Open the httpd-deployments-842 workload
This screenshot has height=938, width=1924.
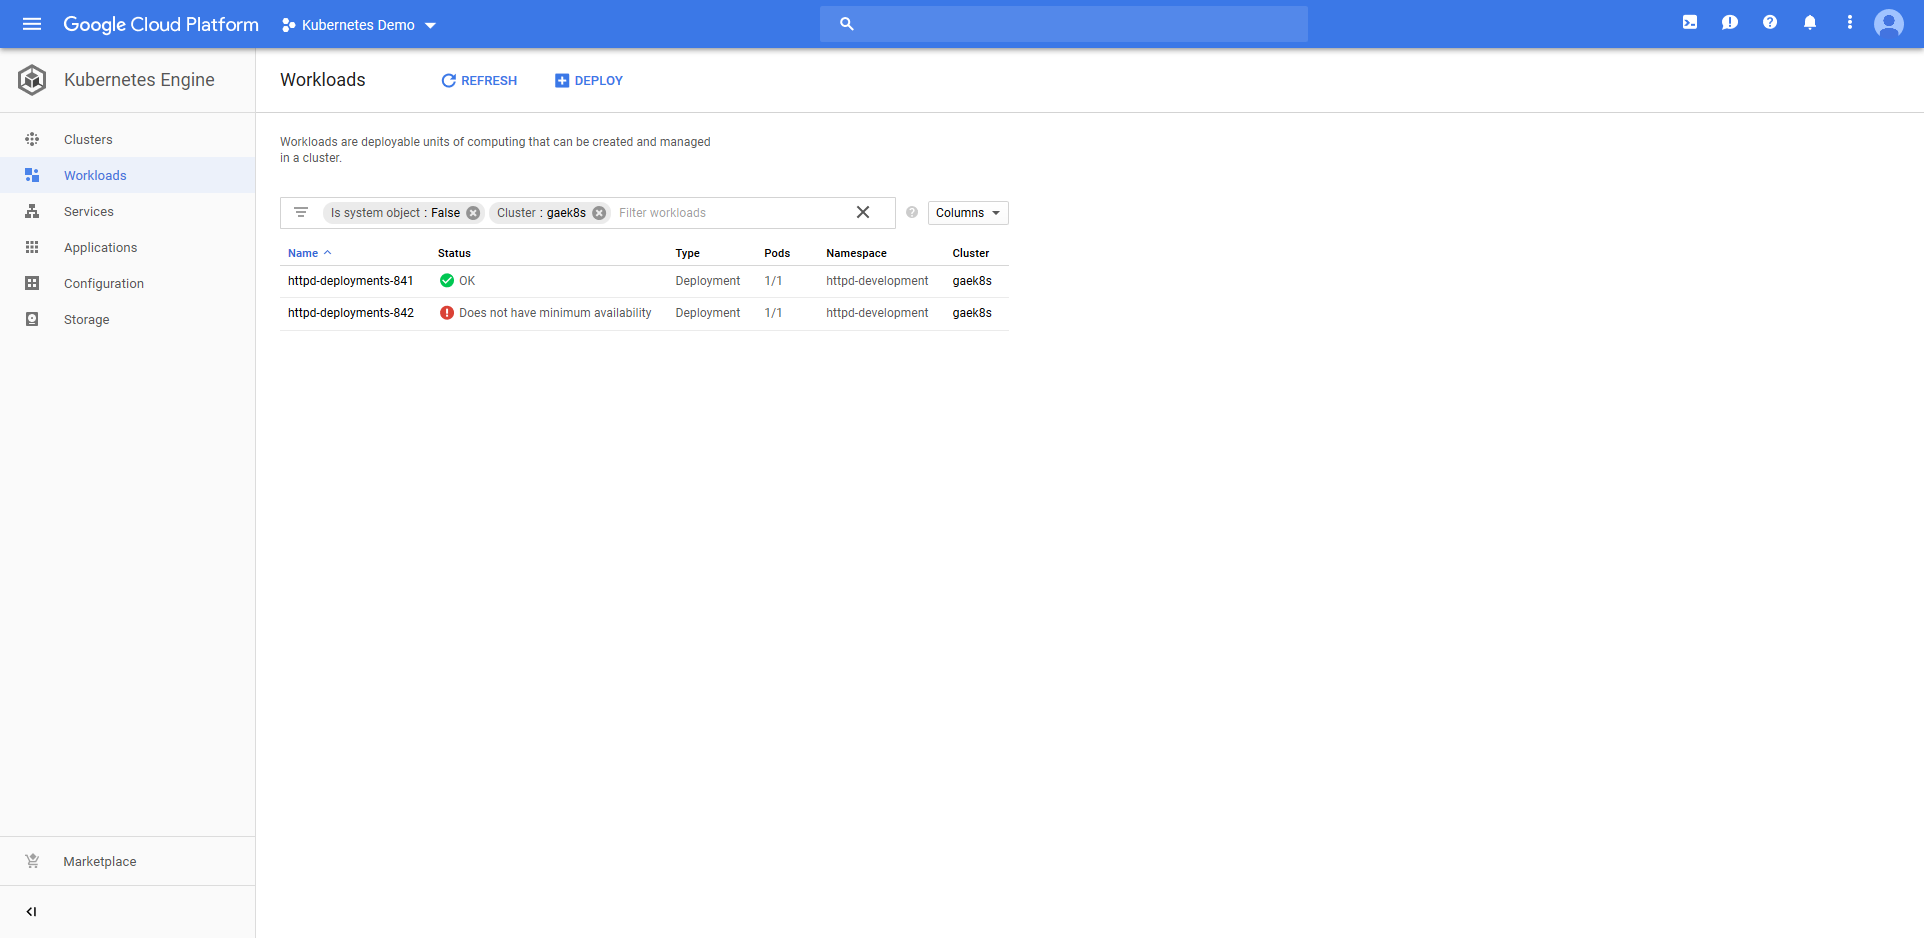[x=351, y=313]
